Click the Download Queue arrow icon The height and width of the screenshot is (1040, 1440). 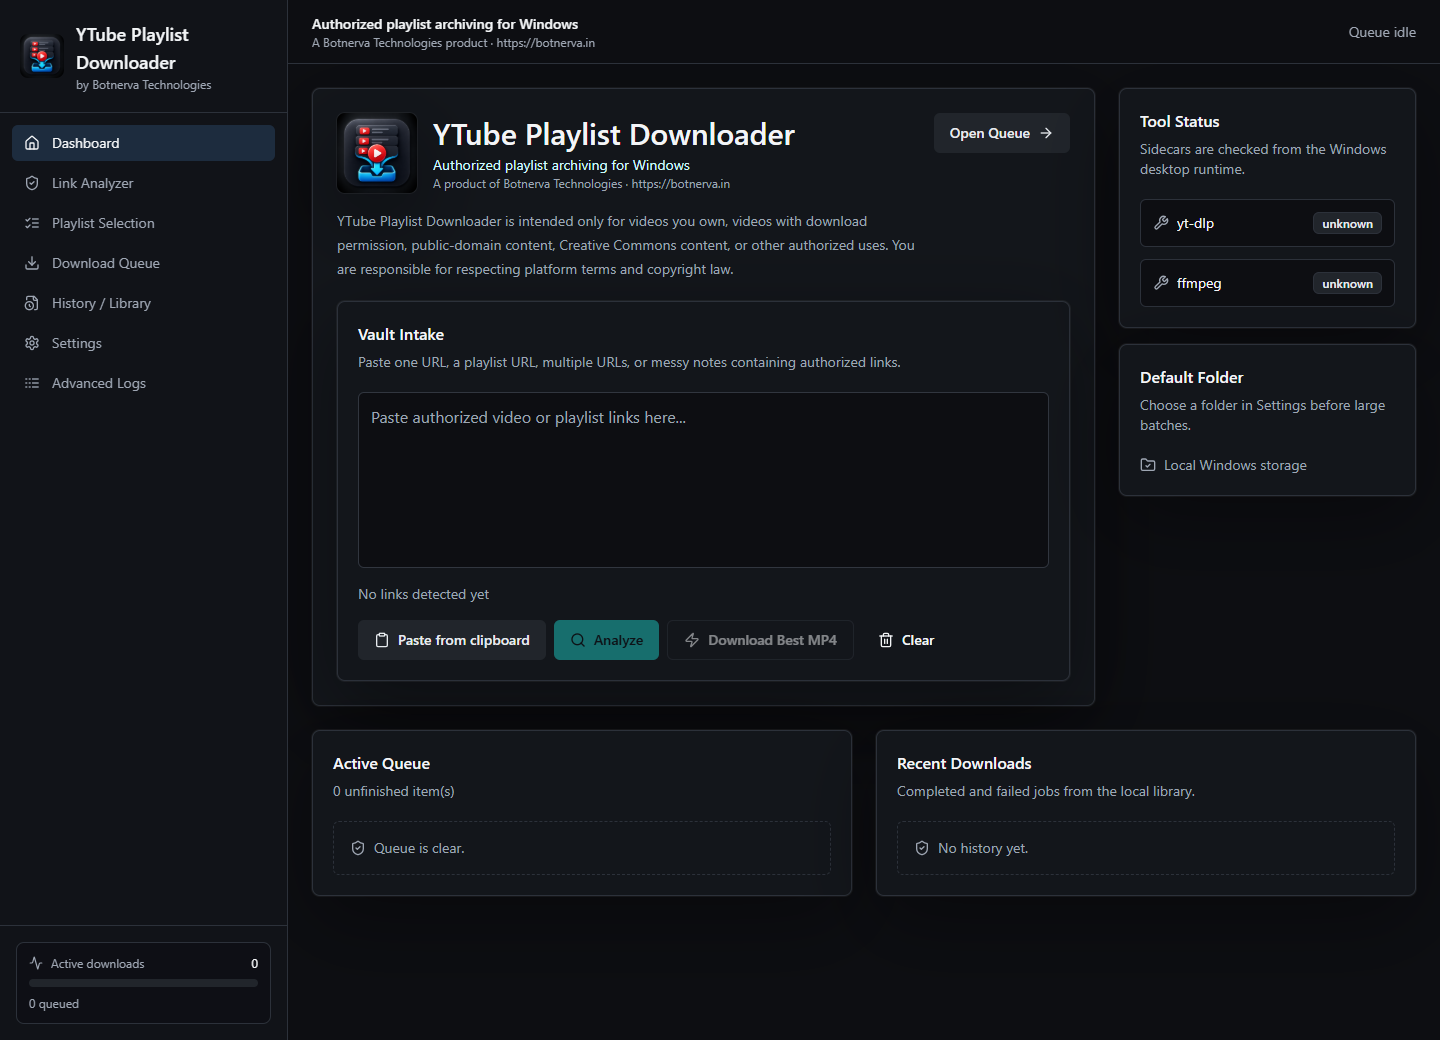coord(32,263)
